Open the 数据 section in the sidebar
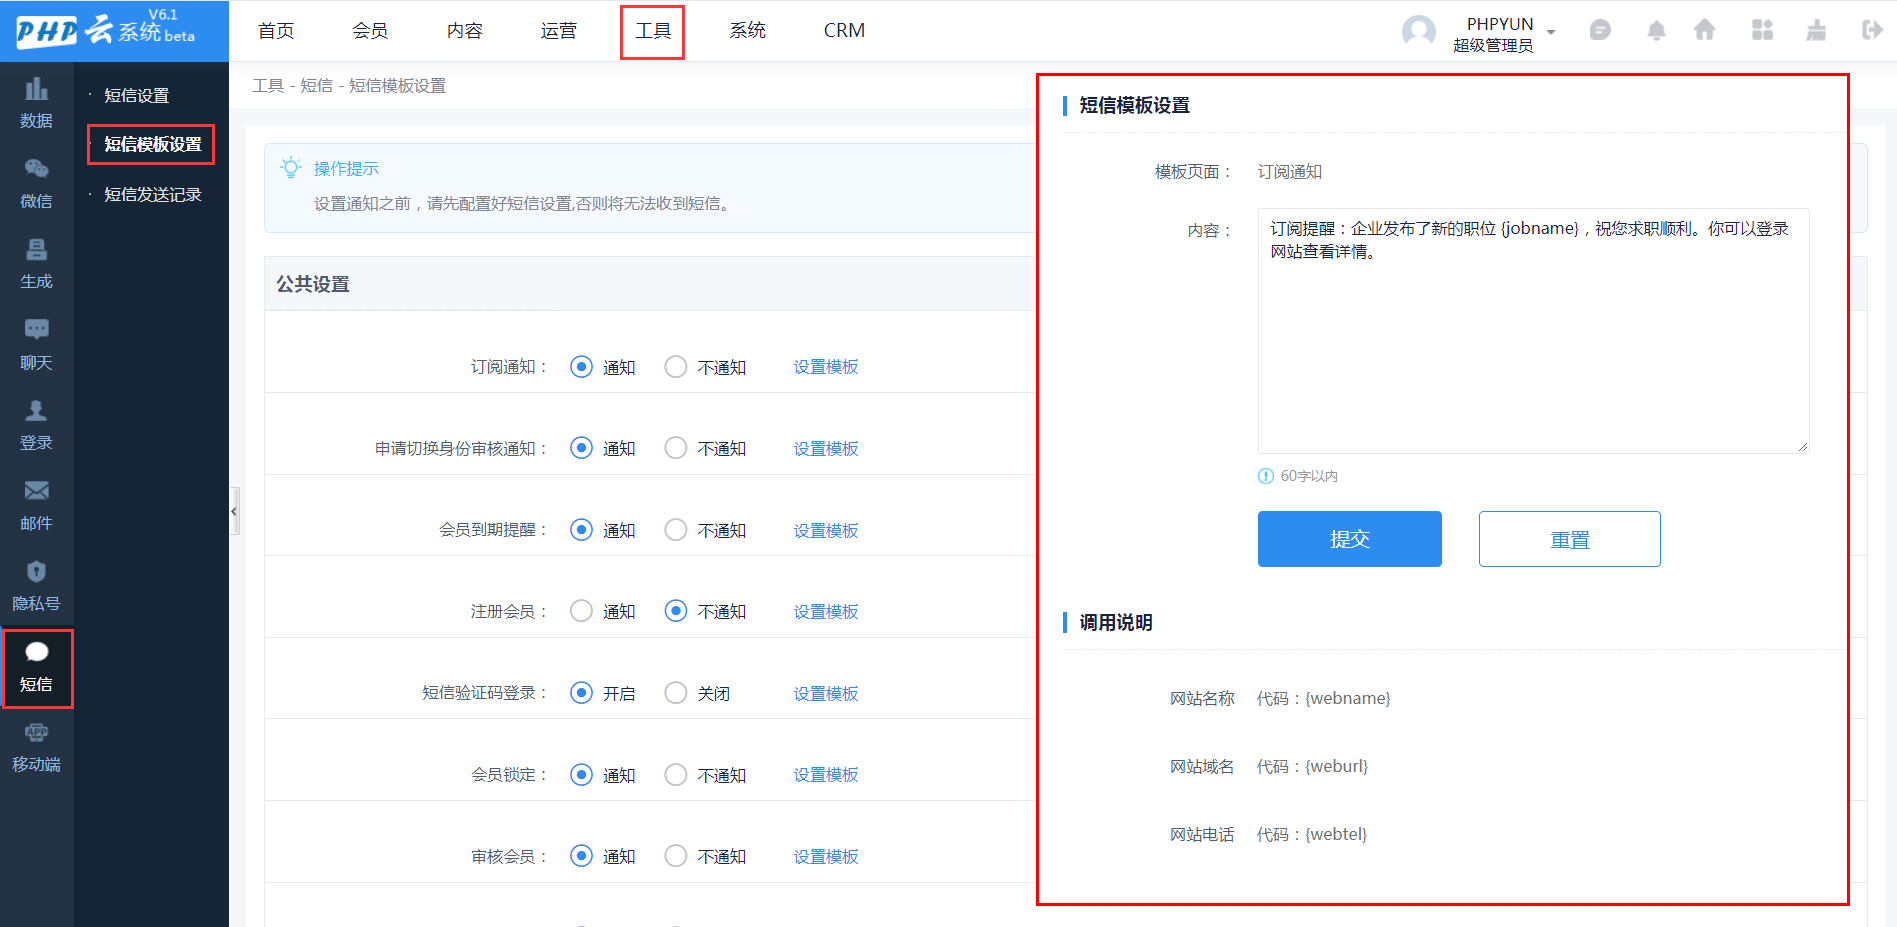Viewport: 1897px width, 927px height. click(x=36, y=104)
